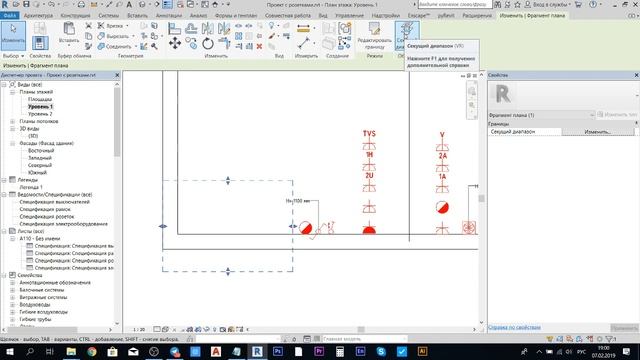Collapse the Листы (все) node
This screenshot has height=360, width=640.
pos(4,231)
